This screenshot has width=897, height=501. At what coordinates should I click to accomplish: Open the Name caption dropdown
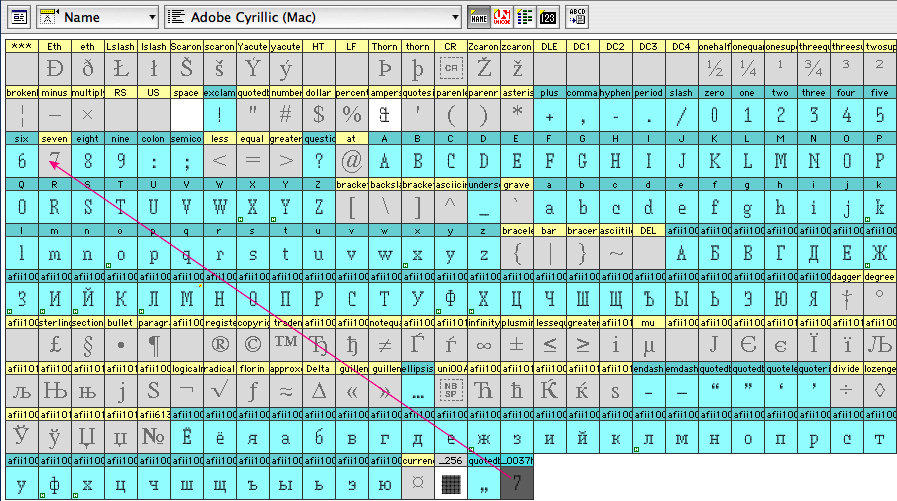click(98, 17)
